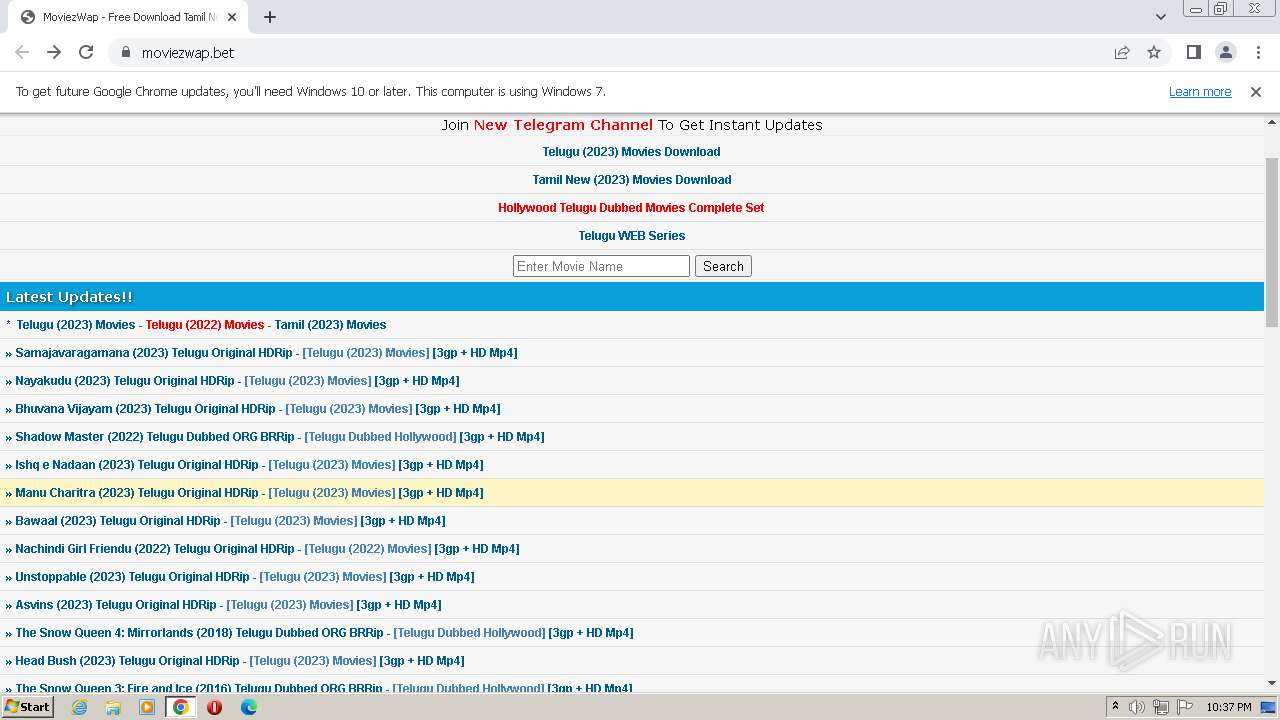This screenshot has width=1280, height=720.
Task: Open New Telegram Channel link
Action: coord(563,125)
